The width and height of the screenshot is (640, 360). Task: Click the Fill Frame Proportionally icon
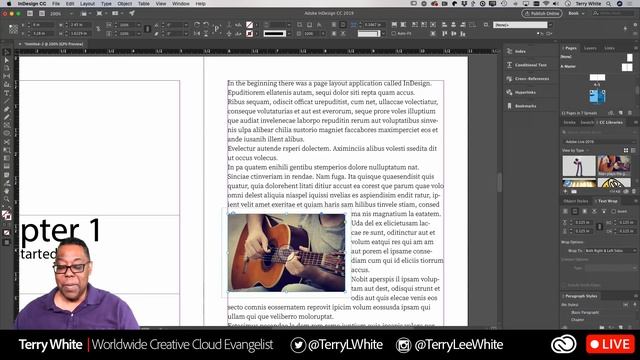(x=394, y=25)
